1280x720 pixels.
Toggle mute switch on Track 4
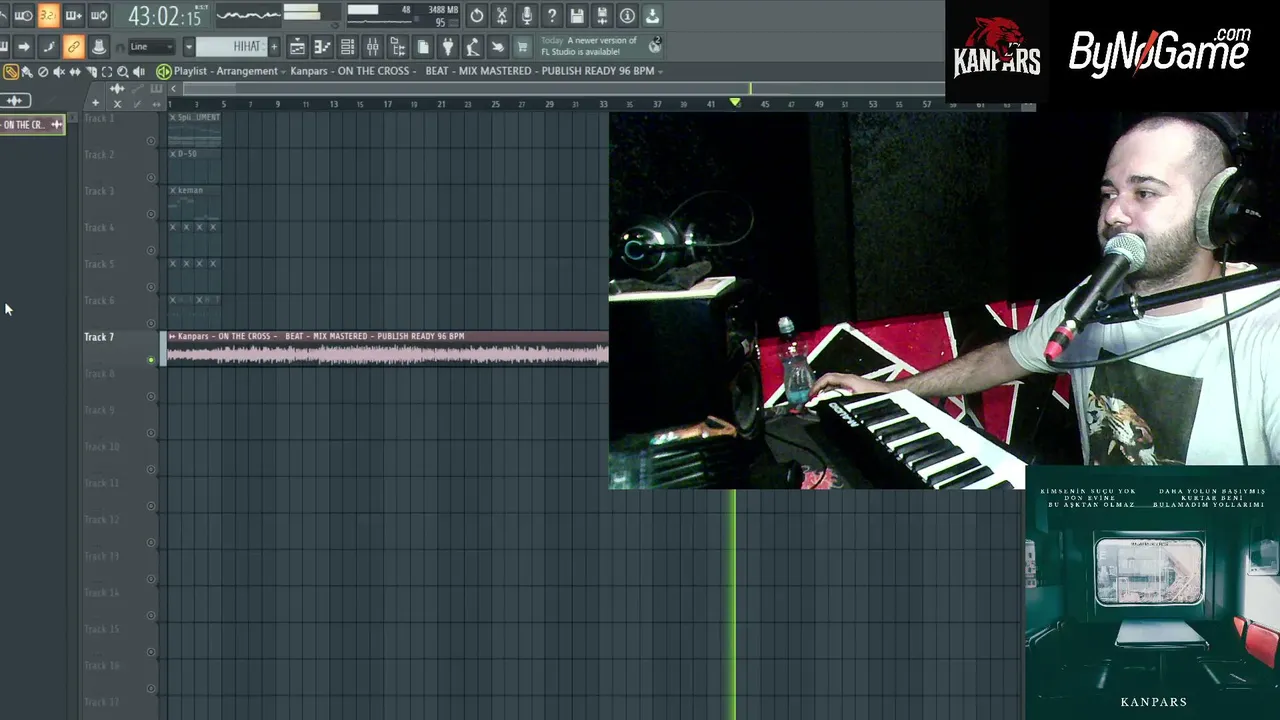(151, 251)
